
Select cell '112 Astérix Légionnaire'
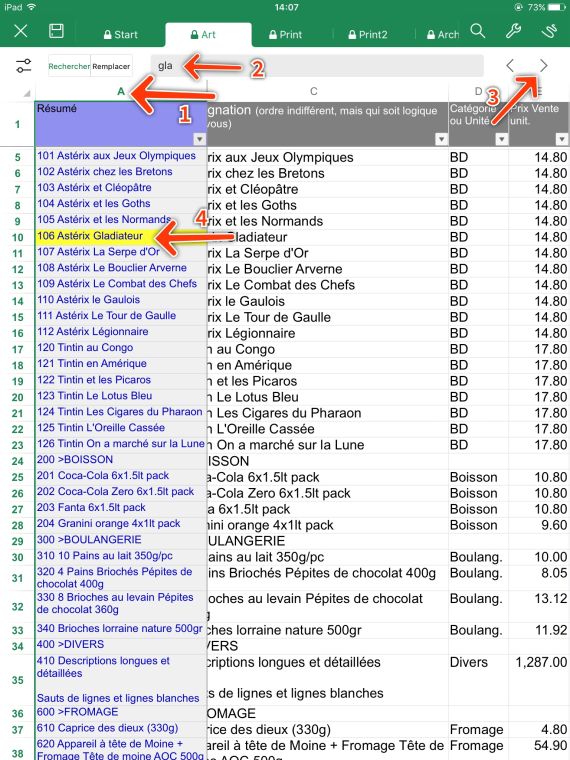tap(121, 332)
